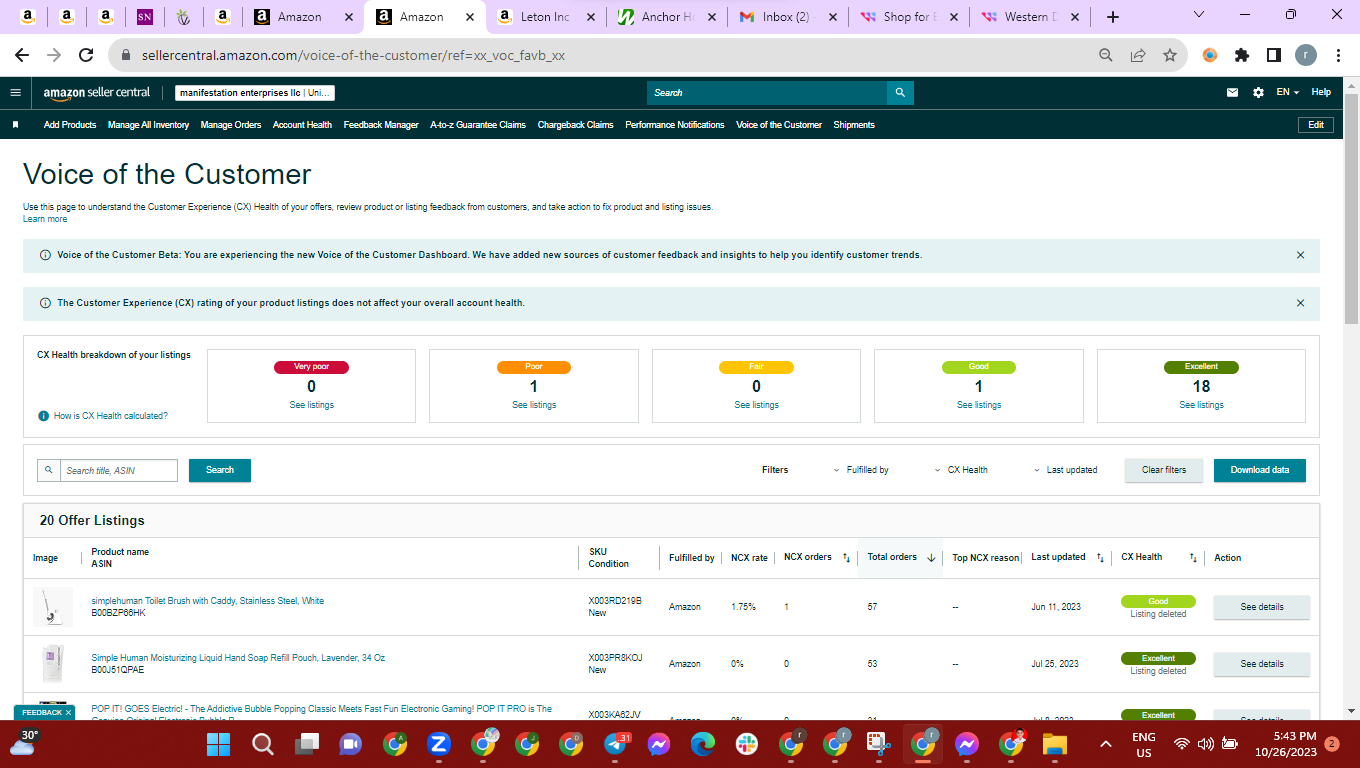Go to Performance Notifications

tap(675, 125)
